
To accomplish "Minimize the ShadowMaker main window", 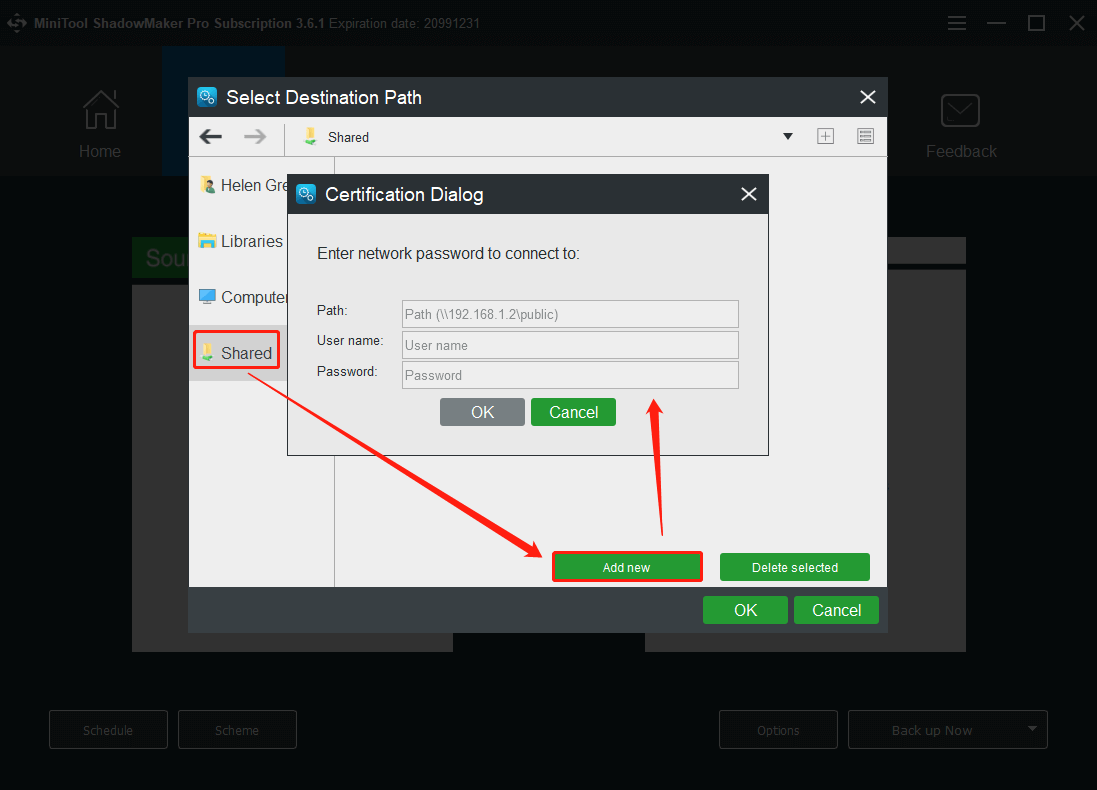I will pos(996,23).
